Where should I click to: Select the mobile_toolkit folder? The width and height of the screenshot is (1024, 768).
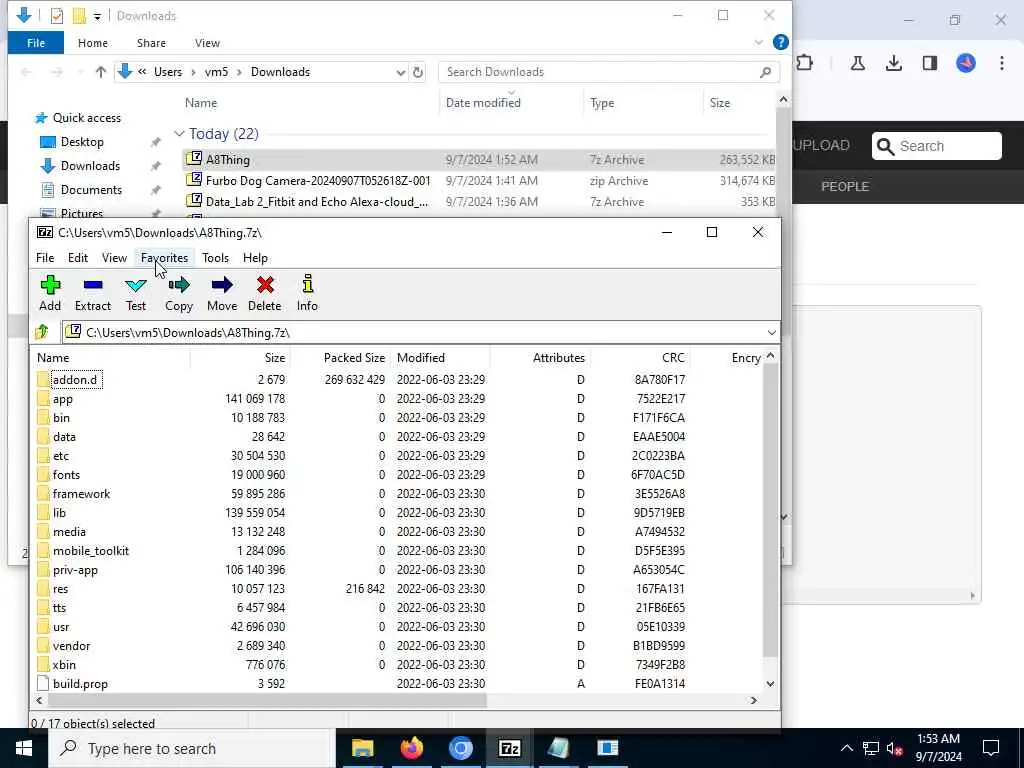point(91,551)
